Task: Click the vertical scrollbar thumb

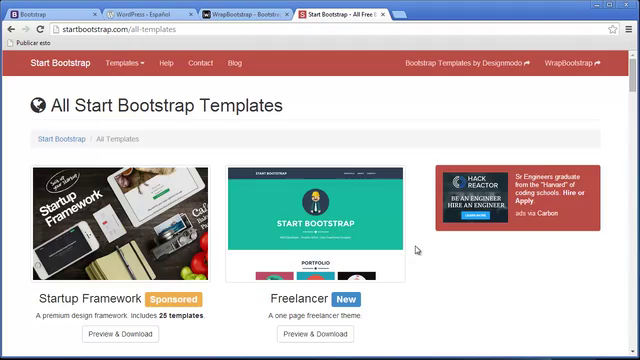Action: coord(633,76)
